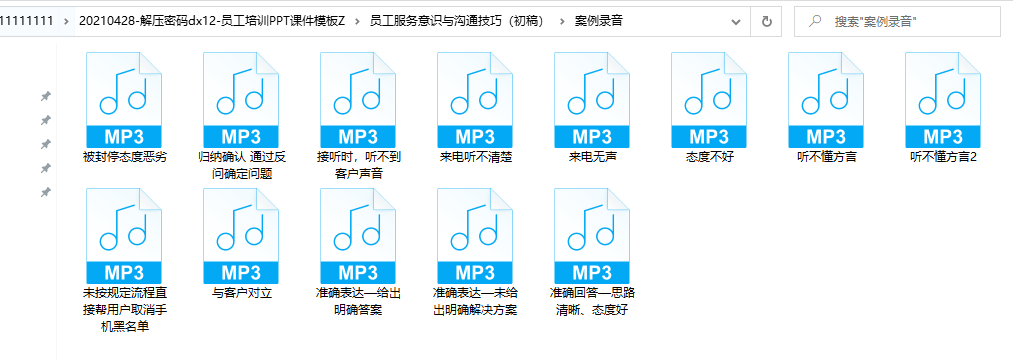Open the address bar history dropdown
1014x361 pixels.
click(736, 21)
